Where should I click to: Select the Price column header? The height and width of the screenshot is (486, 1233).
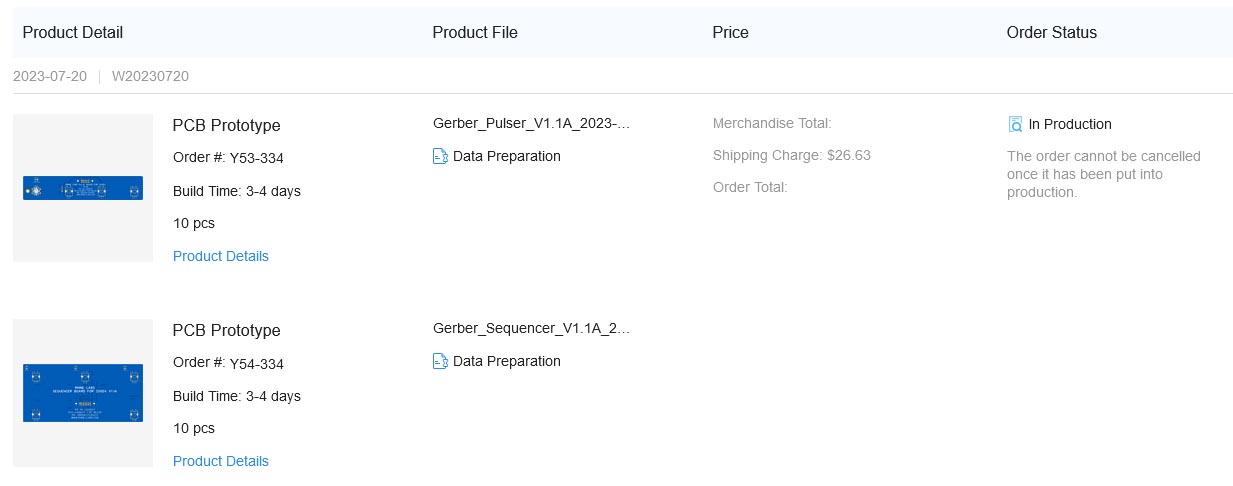click(730, 32)
